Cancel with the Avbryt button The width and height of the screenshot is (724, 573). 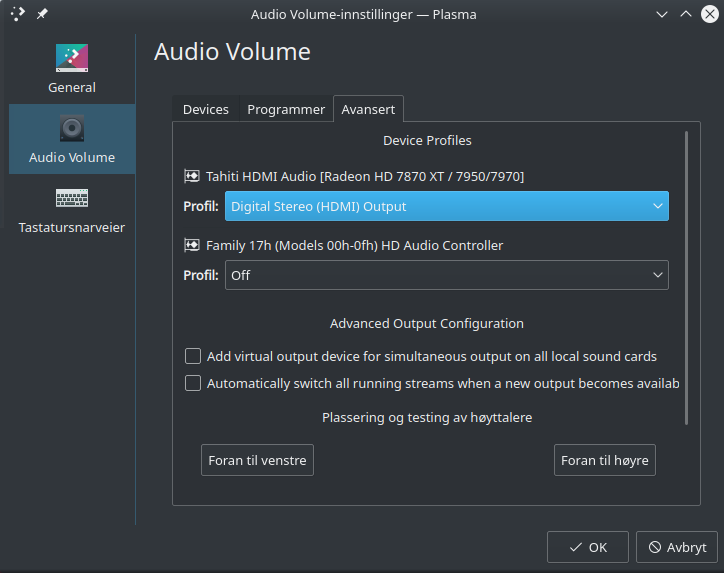pyautogui.click(x=677, y=547)
